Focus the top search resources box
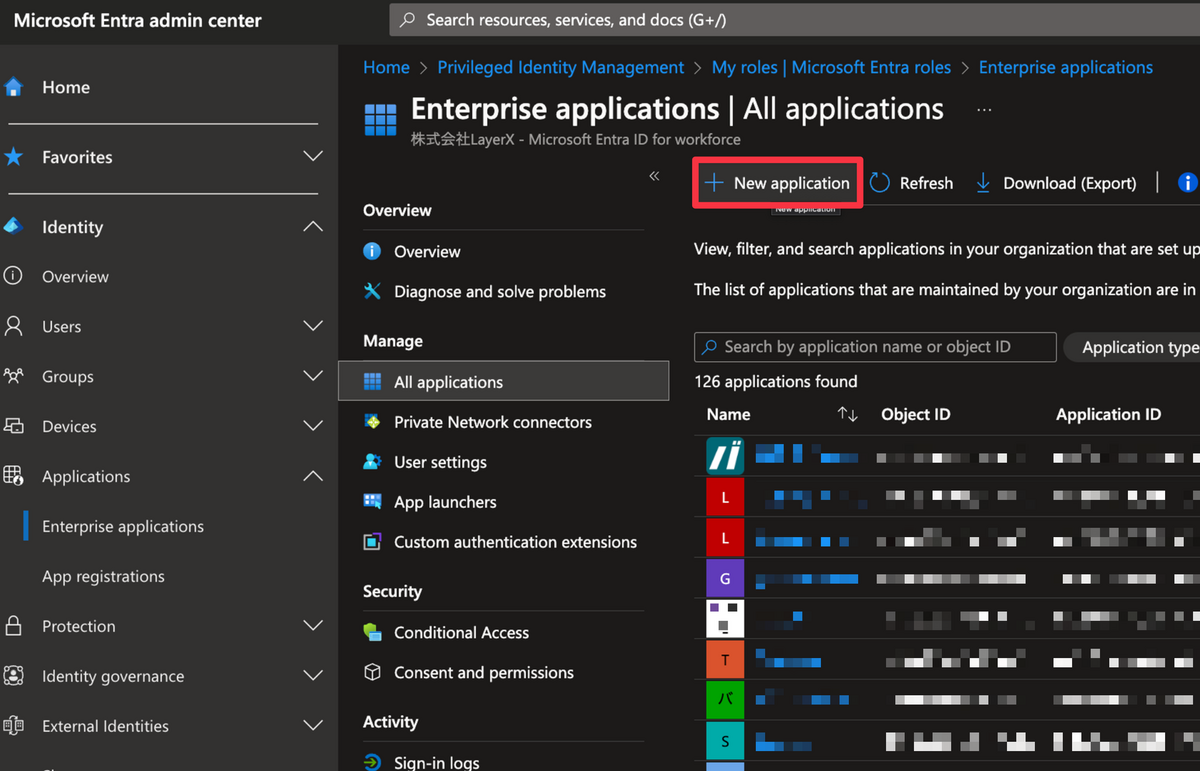The height and width of the screenshot is (771, 1200). [795, 20]
